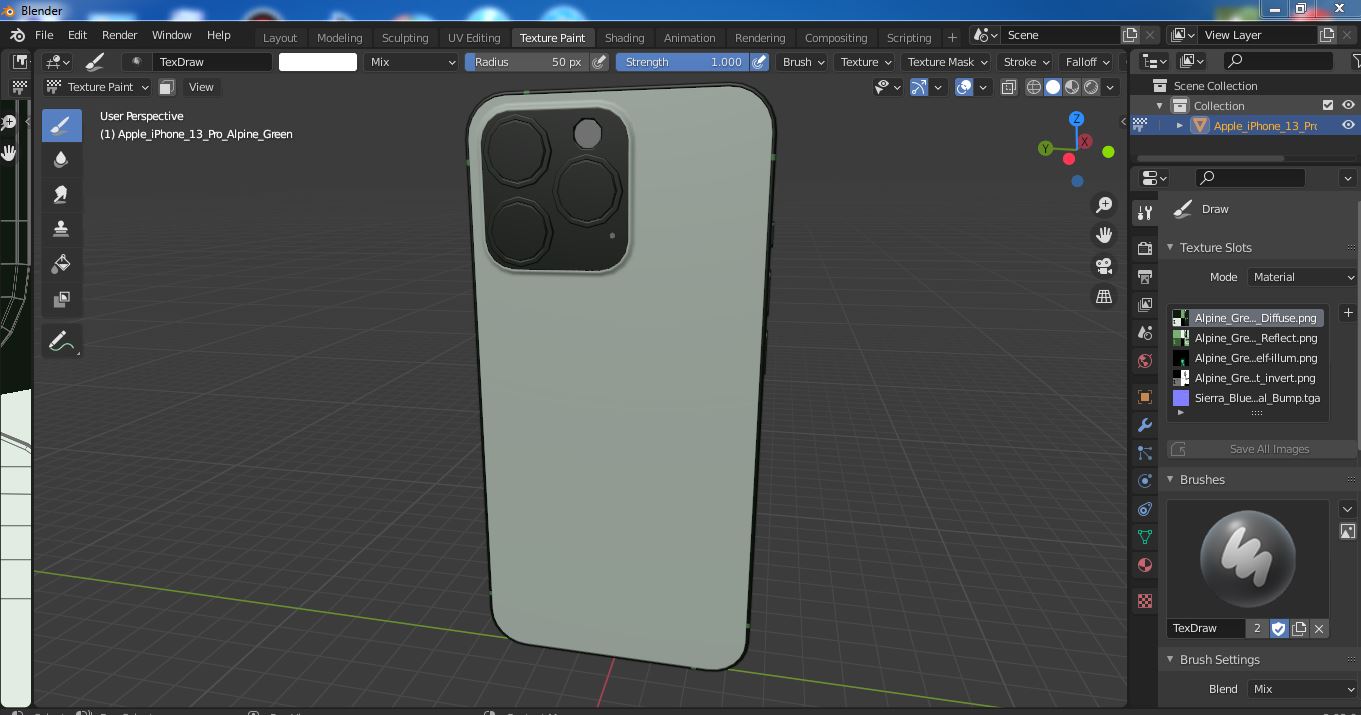Viewport: 1361px width, 715px height.
Task: Open the Object properties tab
Action: [x=1145, y=397]
